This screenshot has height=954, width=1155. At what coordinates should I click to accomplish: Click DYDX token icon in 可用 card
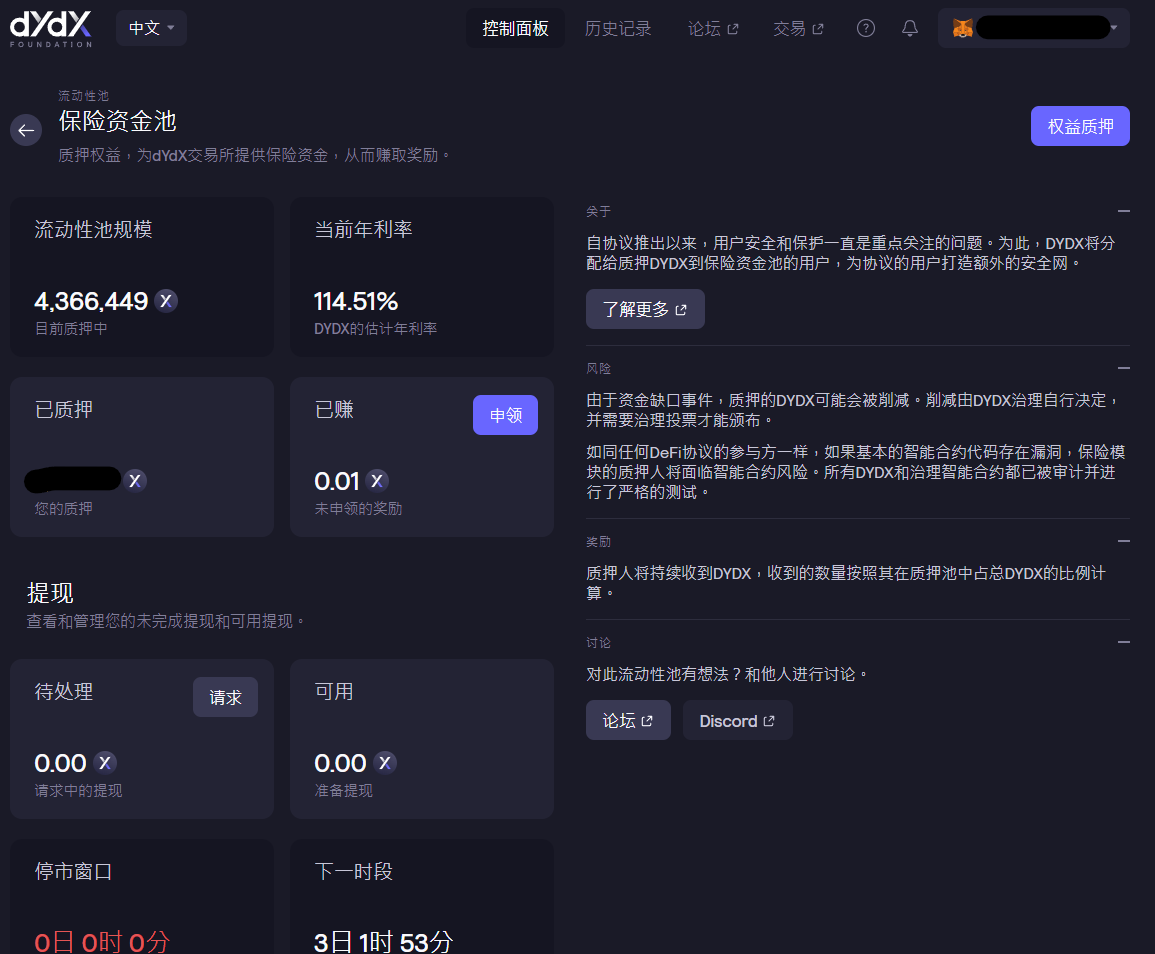385,762
